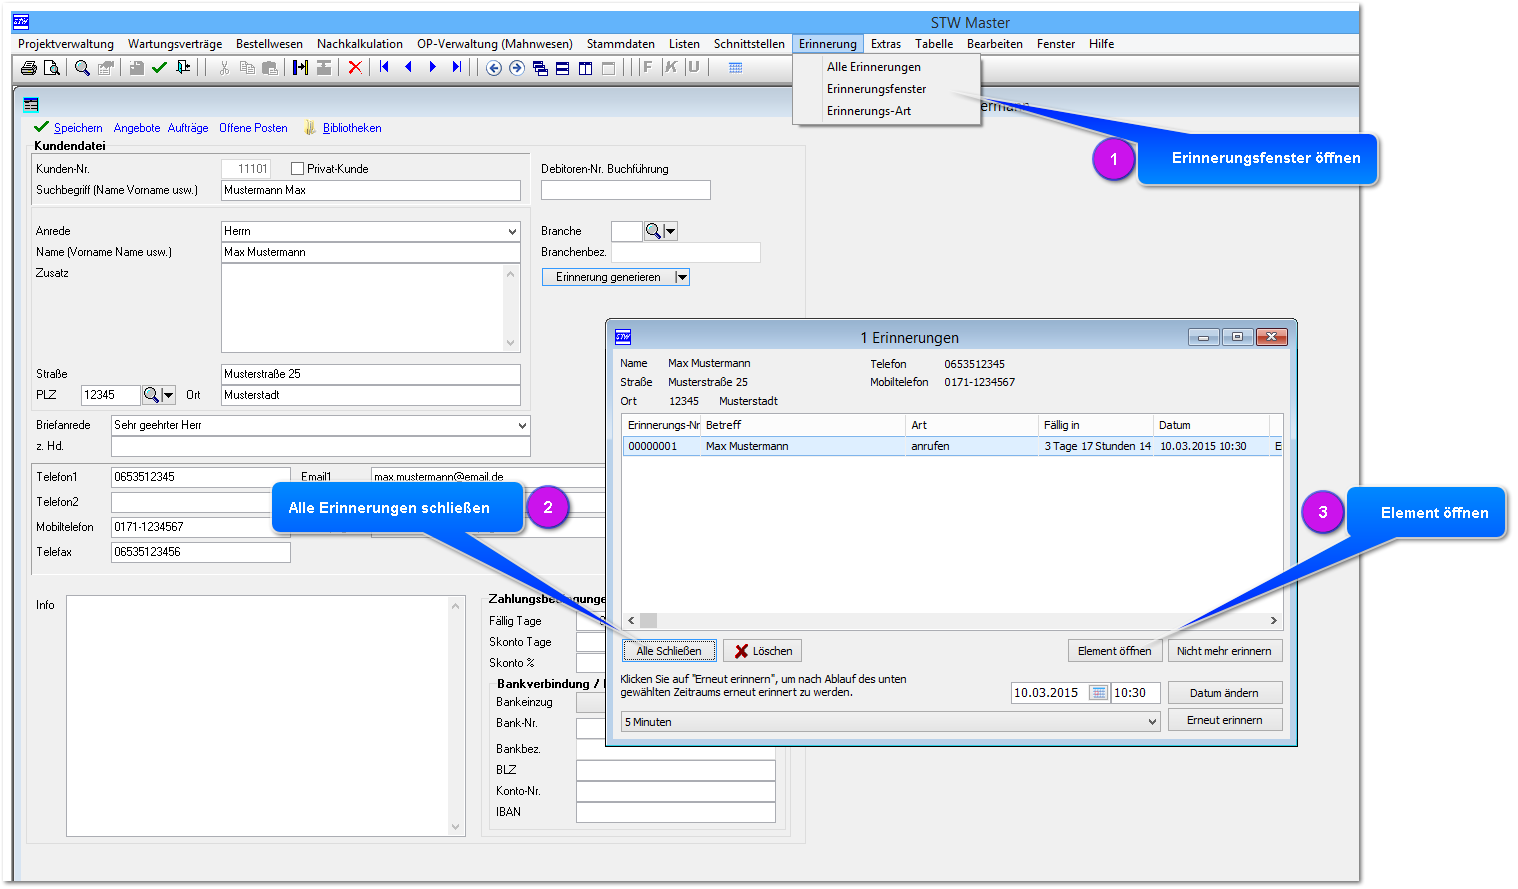Click the scissors cut icon
Image resolution: width=1518 pixels, height=889 pixels.
pyautogui.click(x=224, y=68)
